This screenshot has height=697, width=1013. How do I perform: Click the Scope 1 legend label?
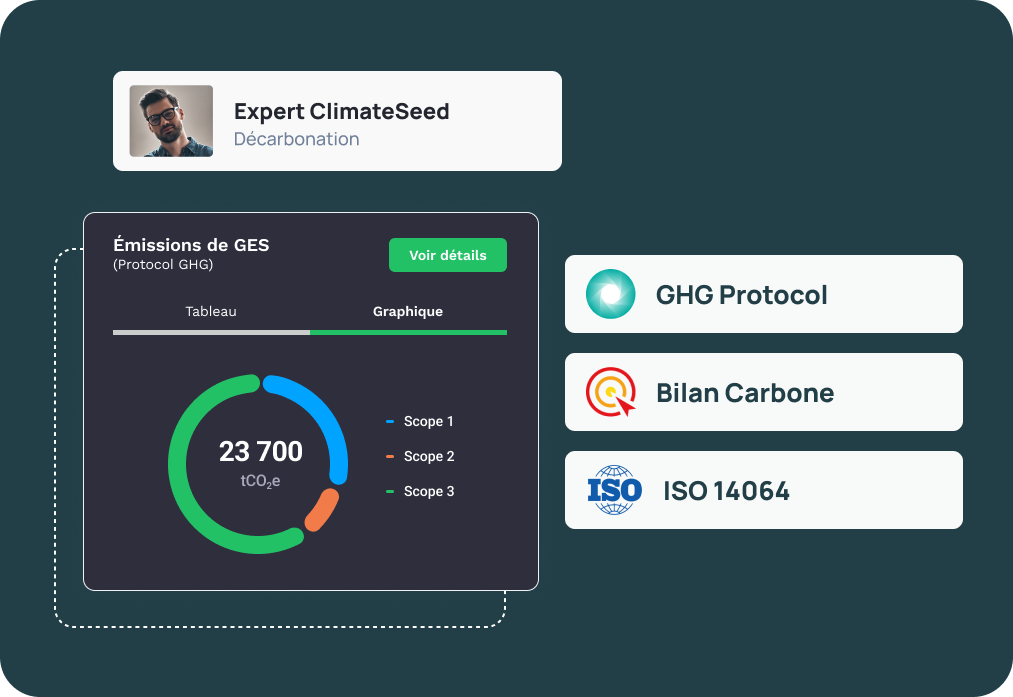428,421
